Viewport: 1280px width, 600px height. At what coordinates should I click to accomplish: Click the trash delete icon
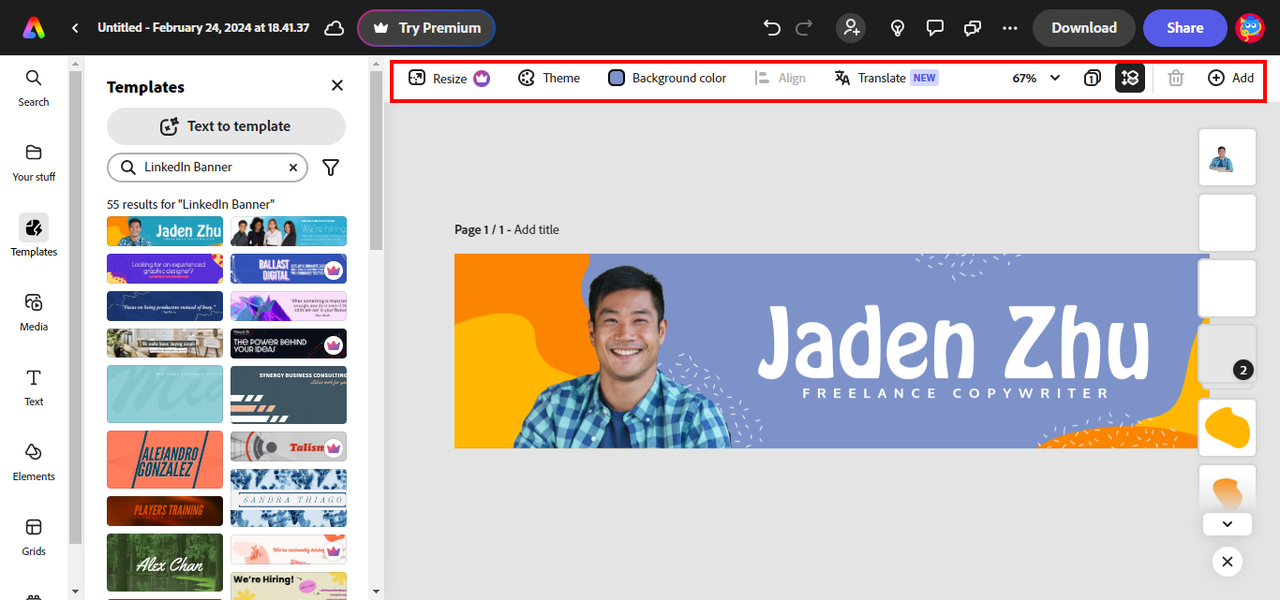(x=1176, y=78)
